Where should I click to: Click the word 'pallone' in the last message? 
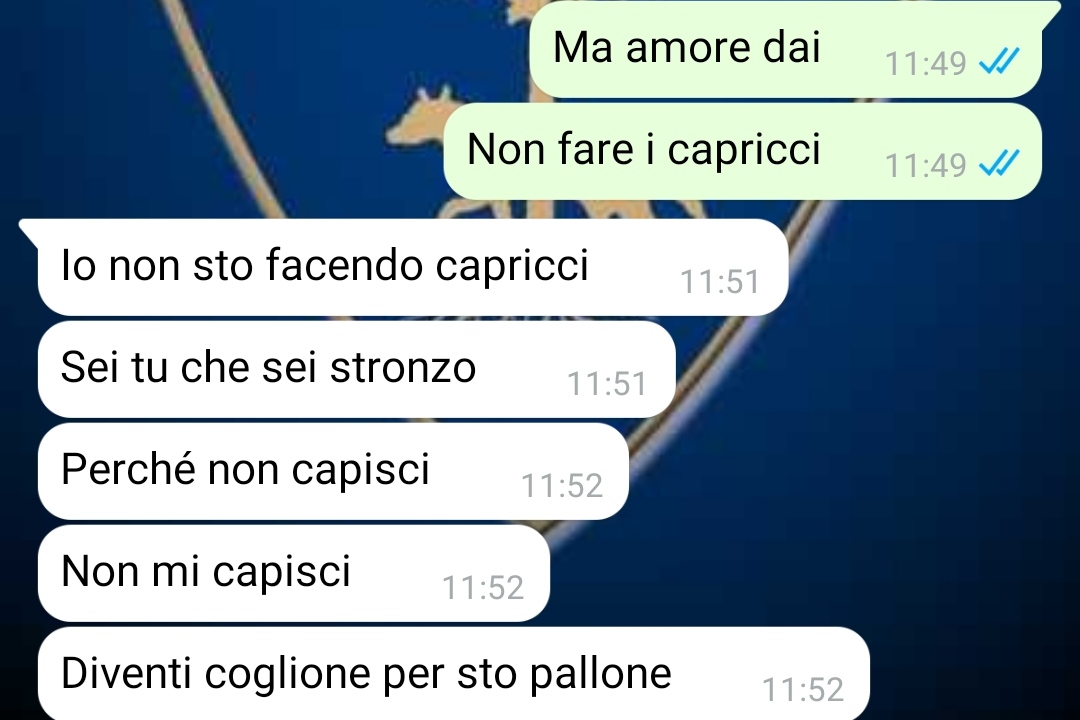(x=600, y=675)
